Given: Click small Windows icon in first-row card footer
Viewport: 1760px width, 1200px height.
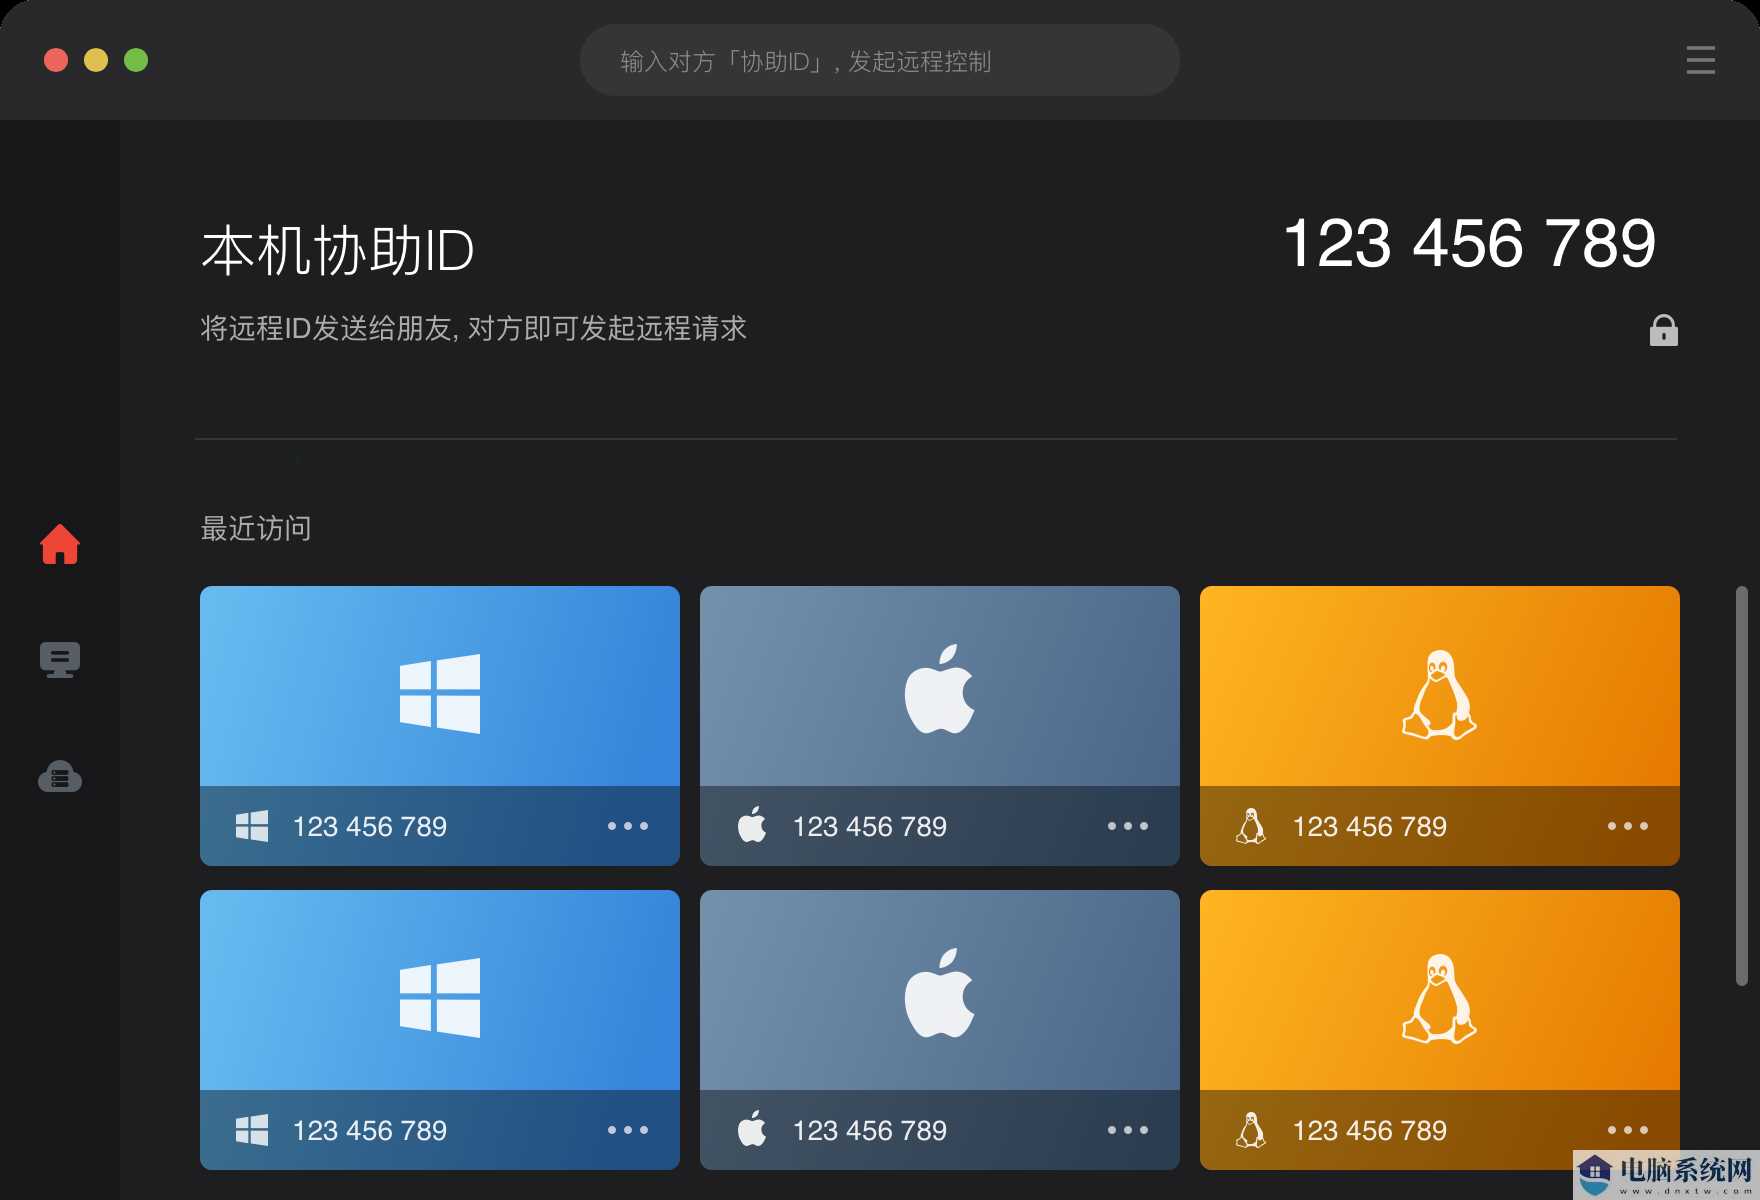Looking at the screenshot, I should pyautogui.click(x=252, y=826).
